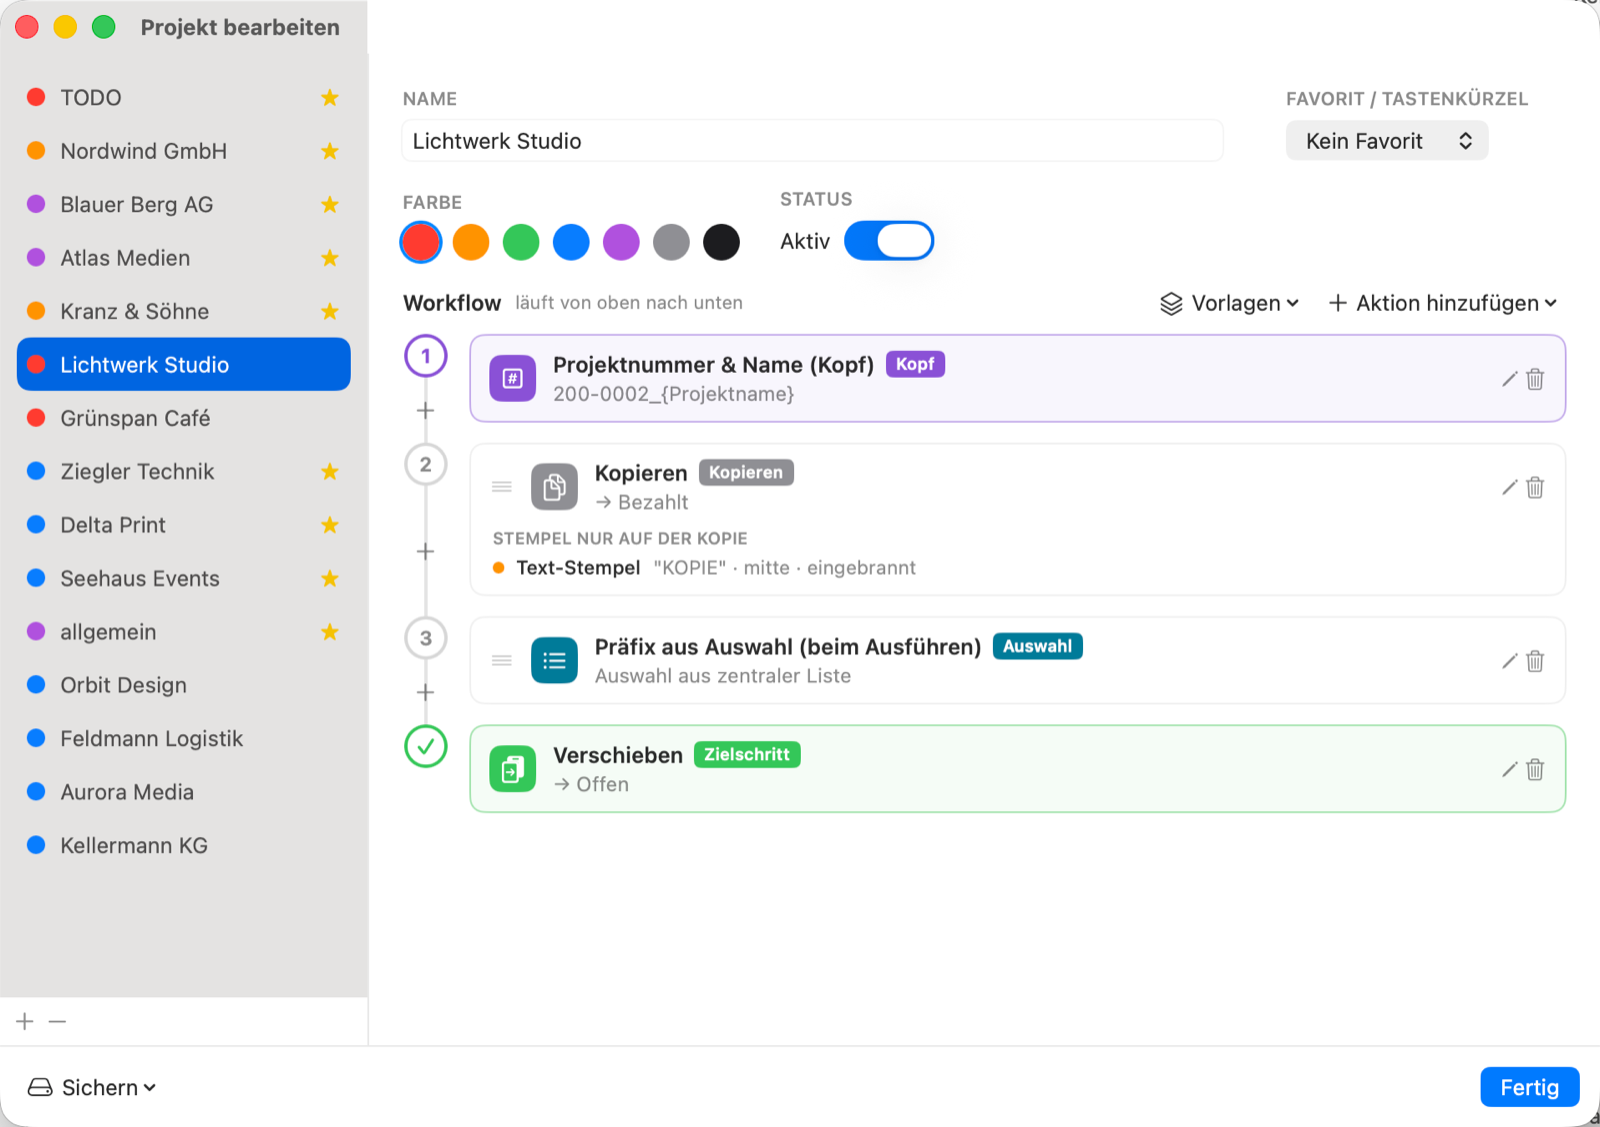This screenshot has width=1600, height=1127.
Task: Click the favorite star of Kranz & Söhne
Action: pos(330,311)
